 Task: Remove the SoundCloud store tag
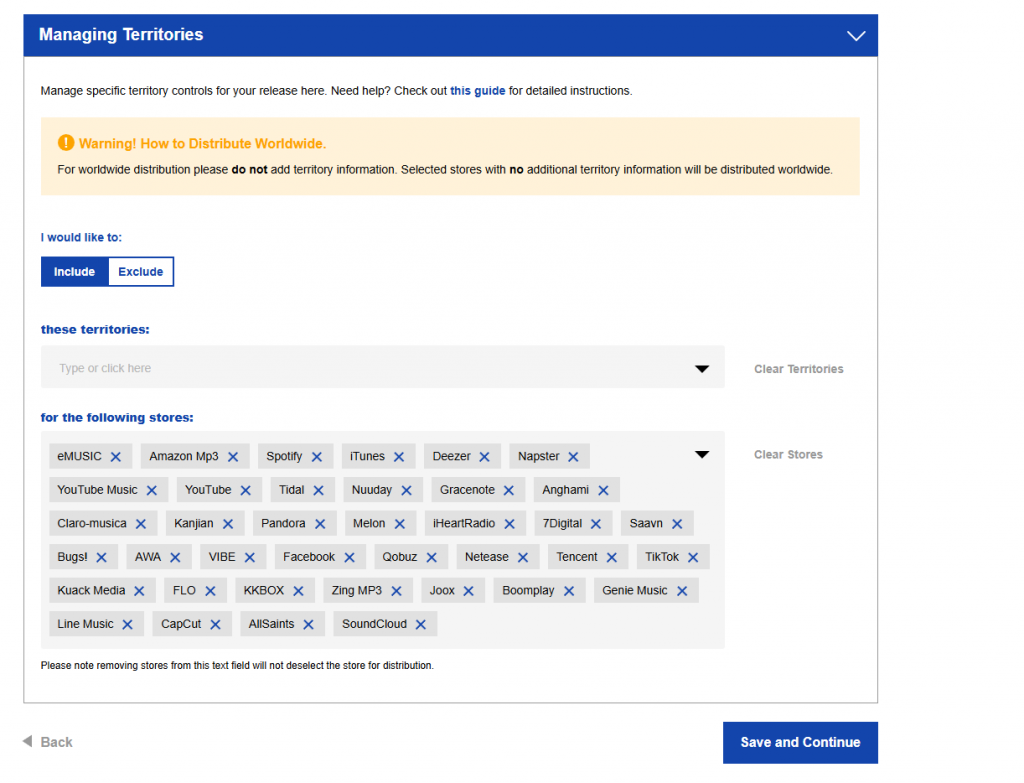420,625
